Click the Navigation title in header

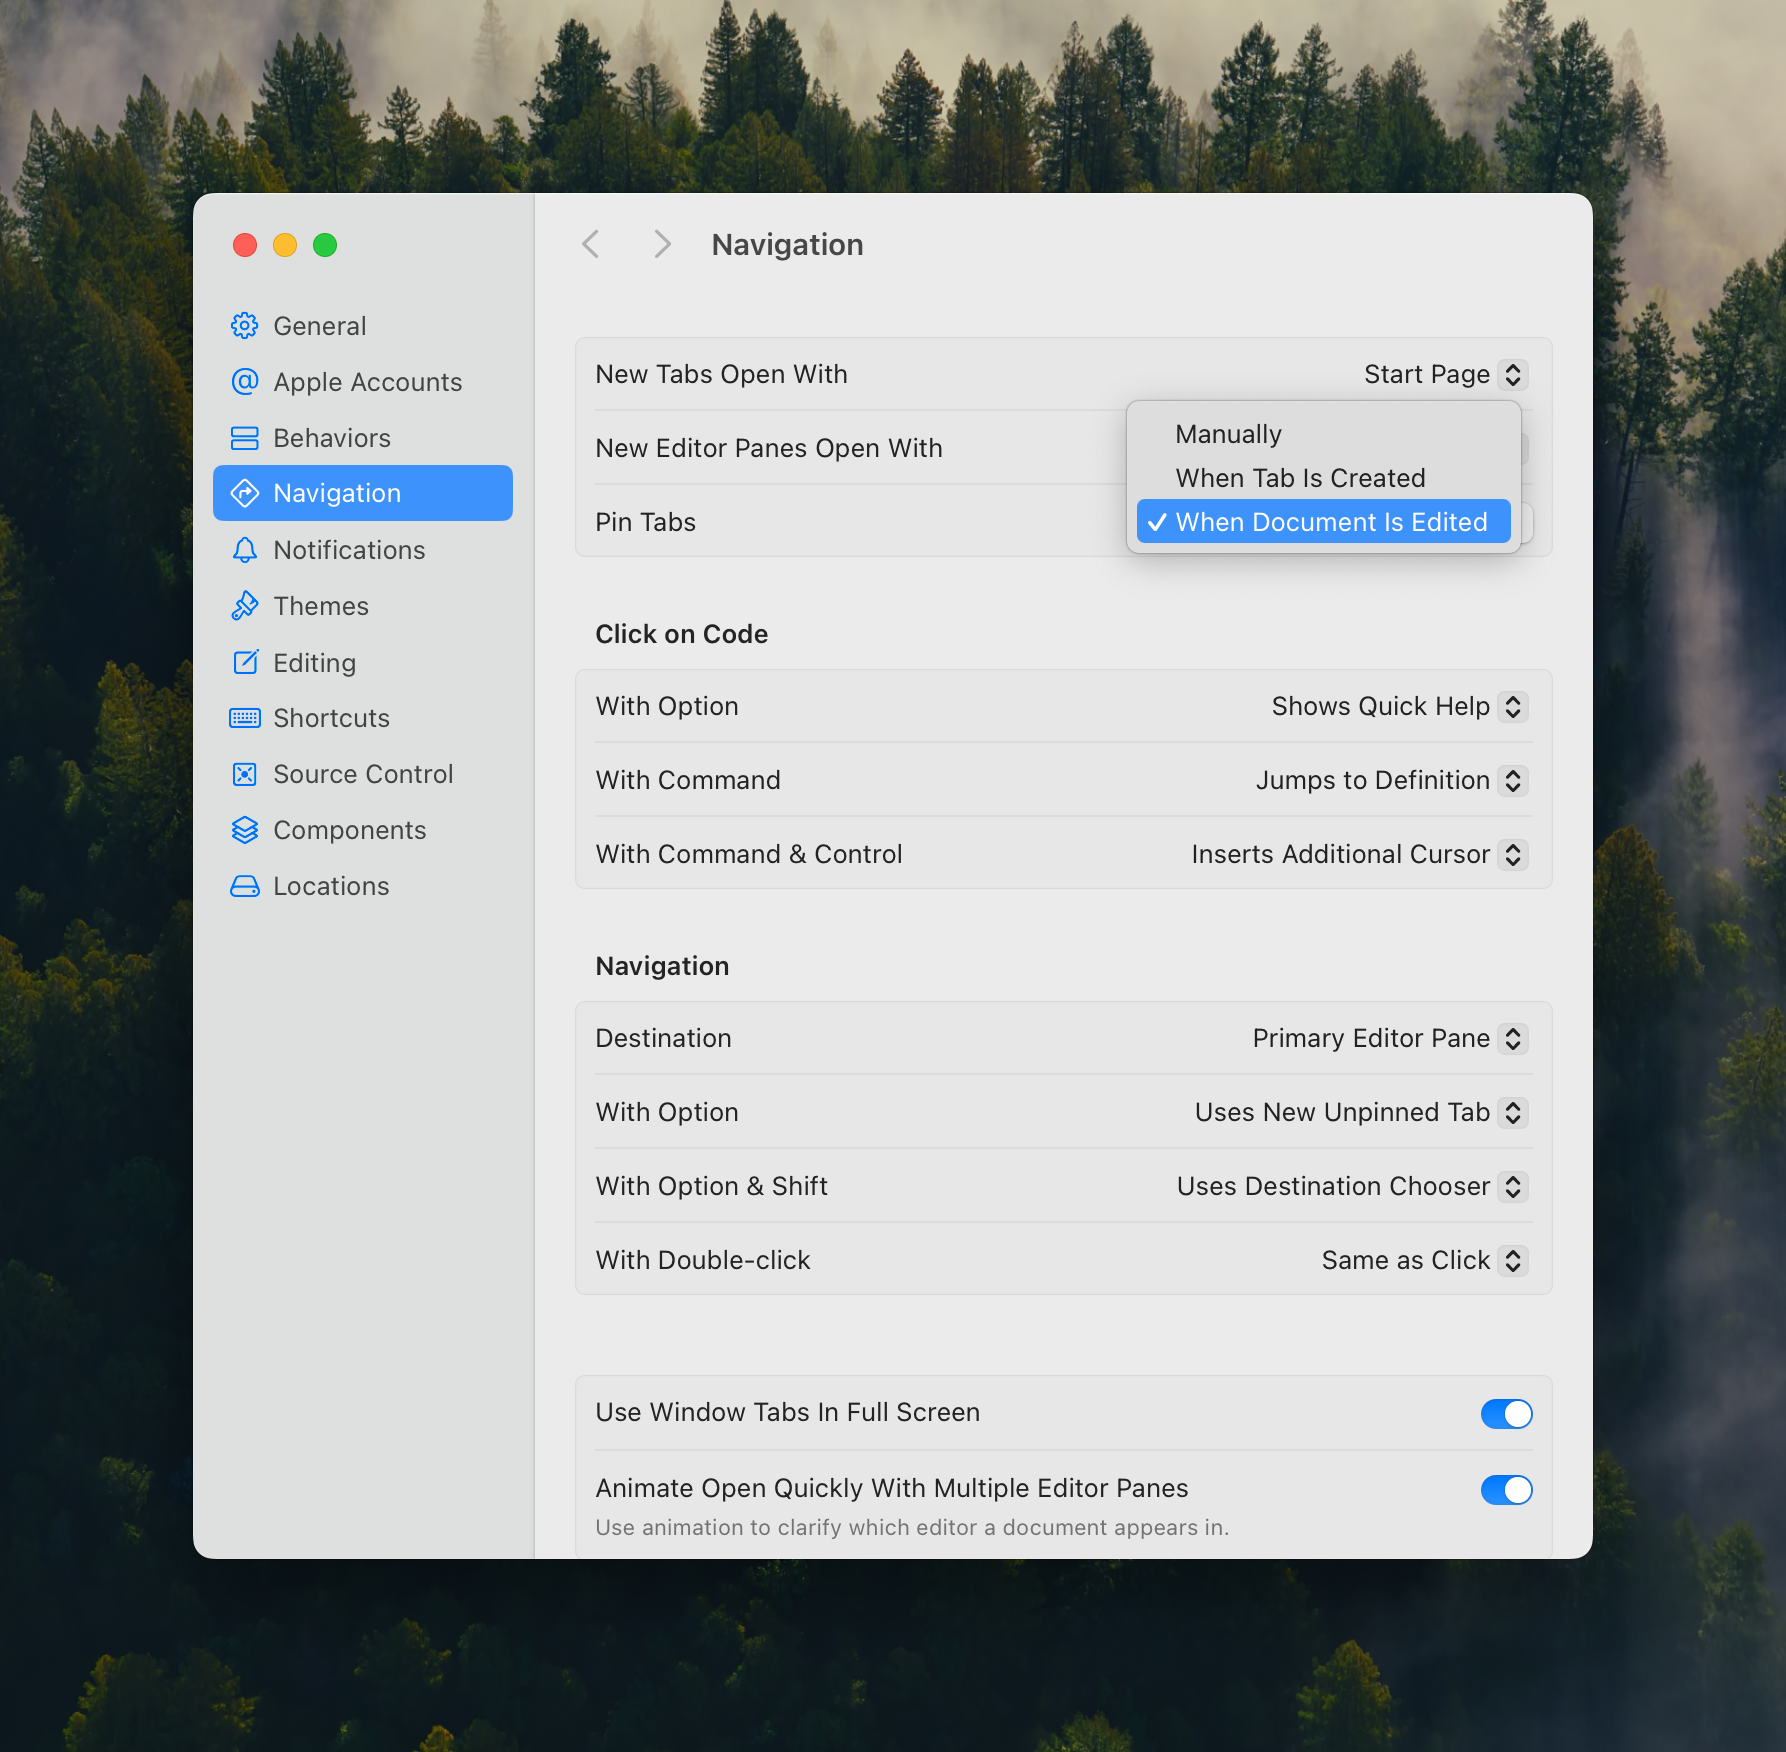click(x=787, y=244)
